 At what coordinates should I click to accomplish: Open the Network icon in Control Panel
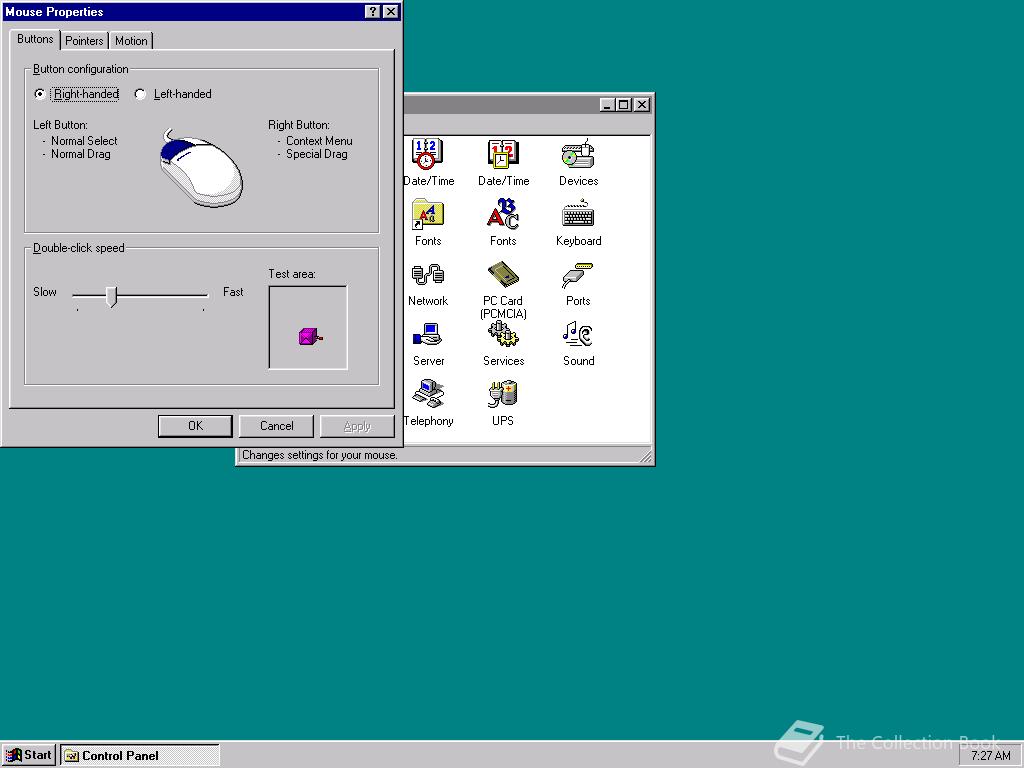[x=428, y=274]
